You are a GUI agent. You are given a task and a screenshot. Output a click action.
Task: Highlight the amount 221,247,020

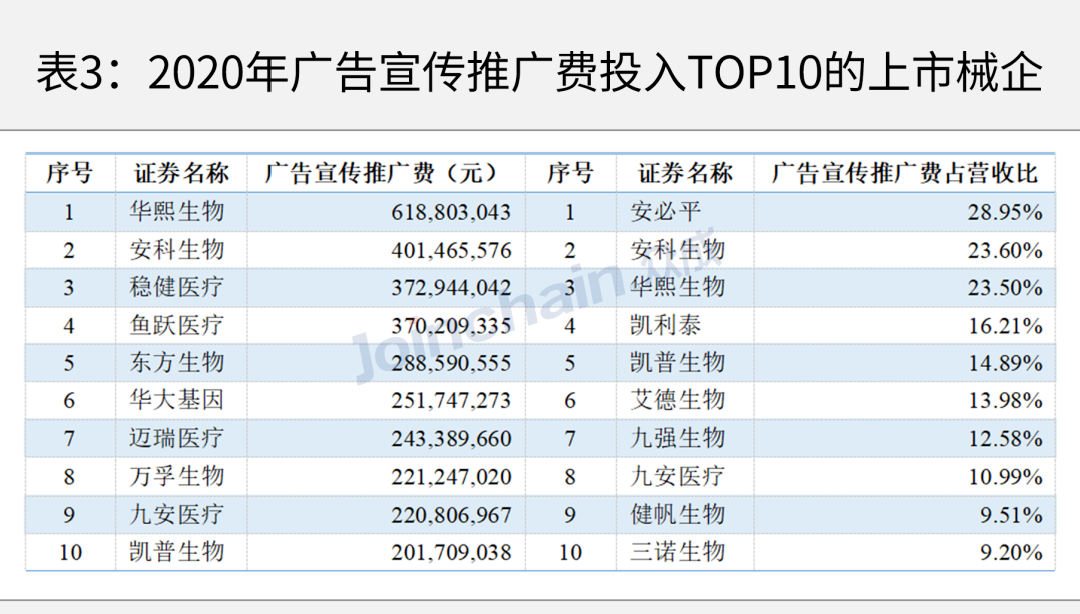click(451, 477)
